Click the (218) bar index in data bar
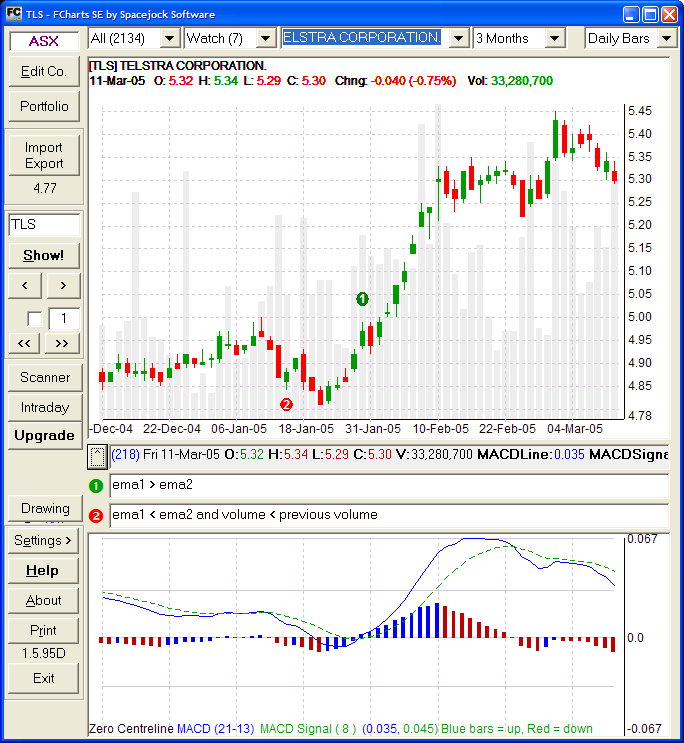 (125, 455)
